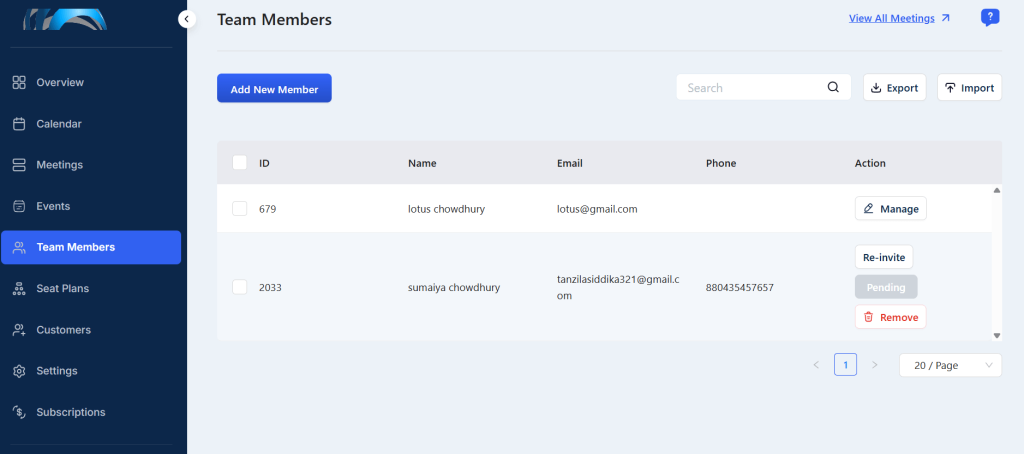The image size is (1024, 454).
Task: Select the checkbox for member 2033
Action: click(240, 287)
